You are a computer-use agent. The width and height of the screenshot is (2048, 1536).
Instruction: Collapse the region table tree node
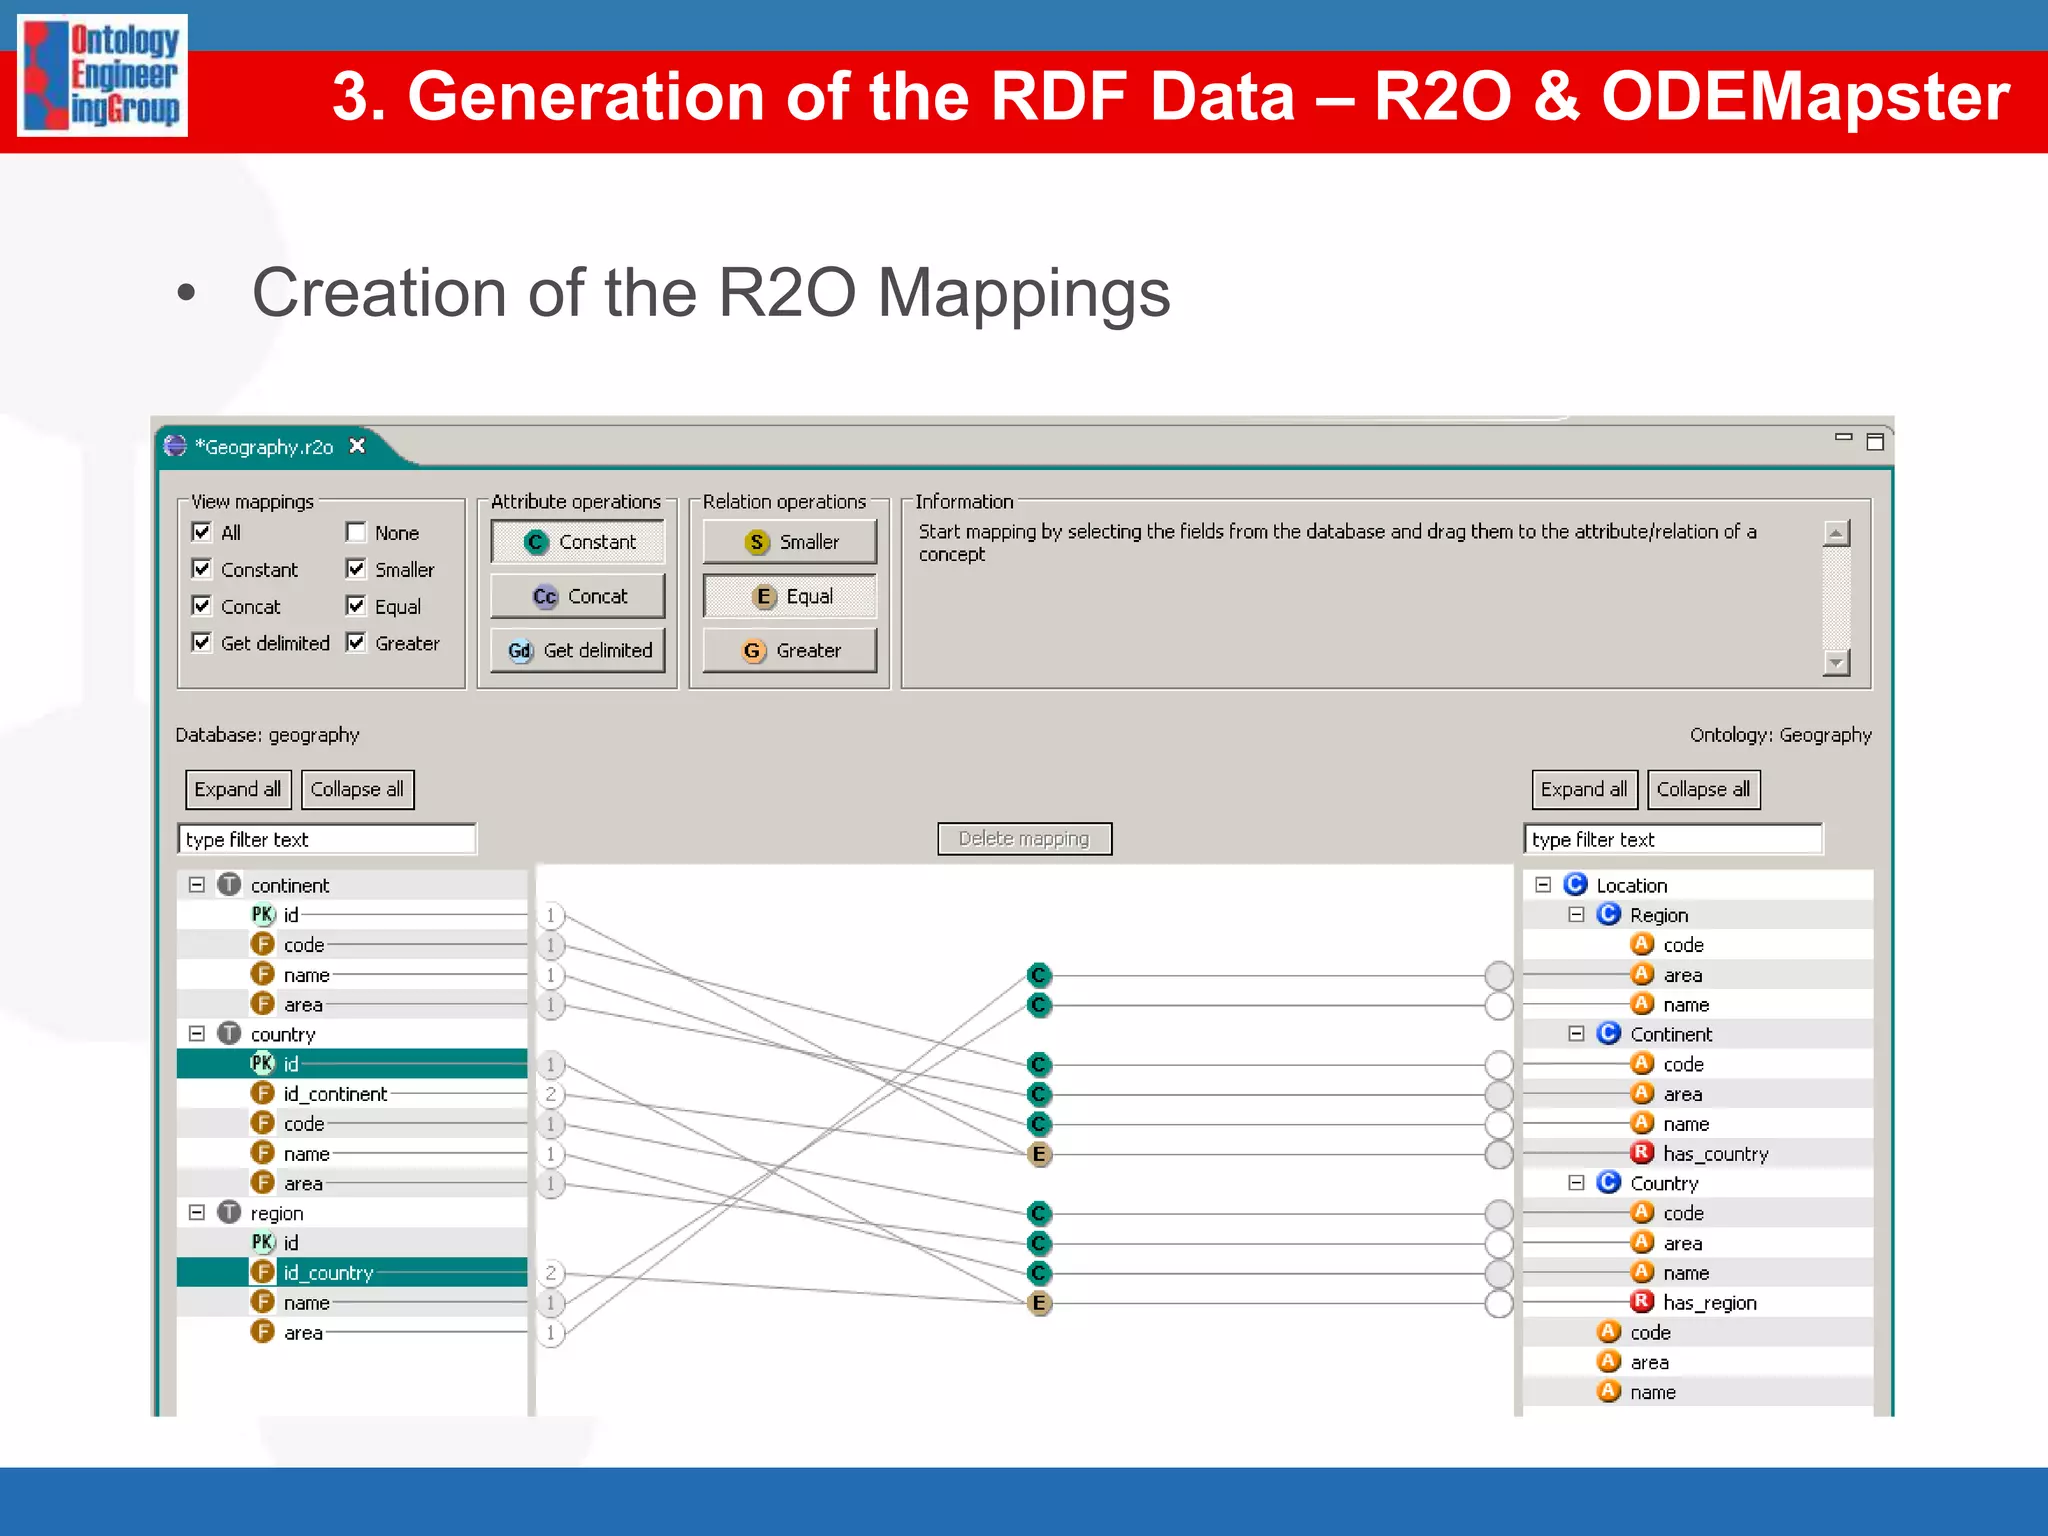coord(197,1213)
